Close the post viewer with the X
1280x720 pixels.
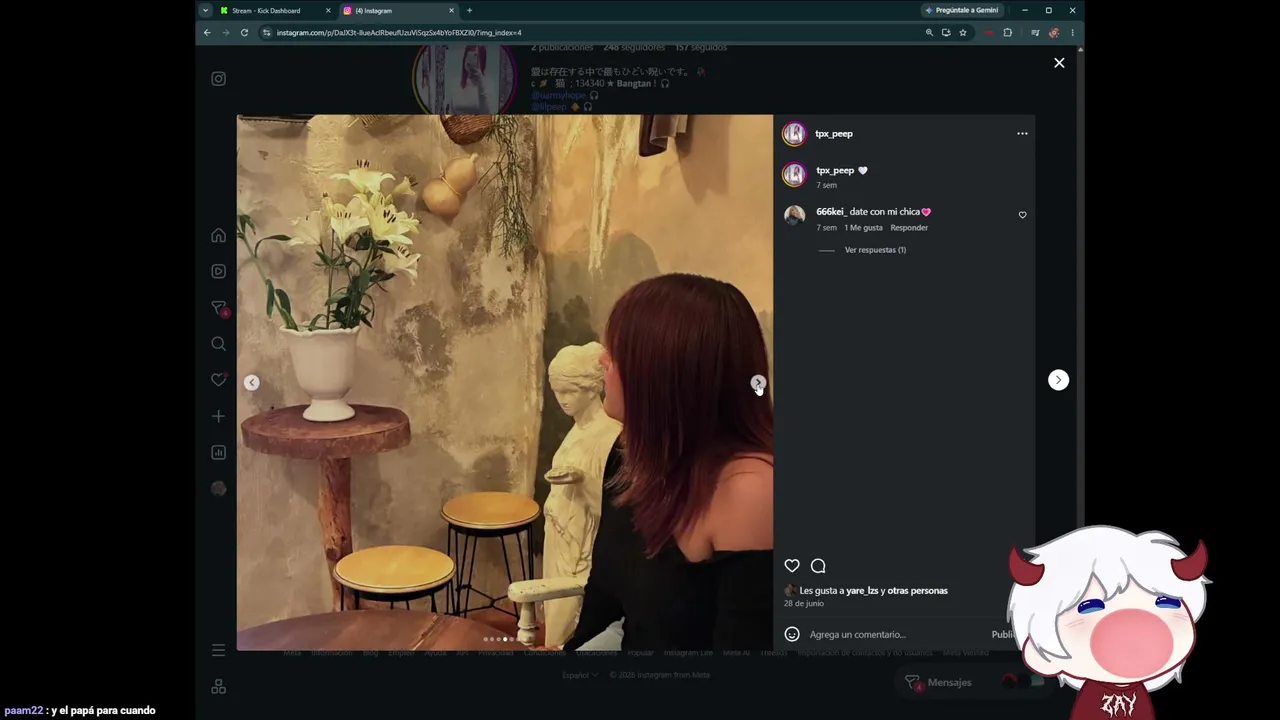[1059, 63]
